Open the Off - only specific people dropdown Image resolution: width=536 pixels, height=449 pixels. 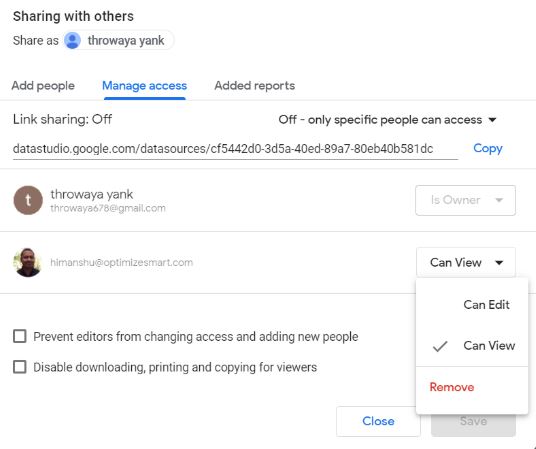pos(387,120)
